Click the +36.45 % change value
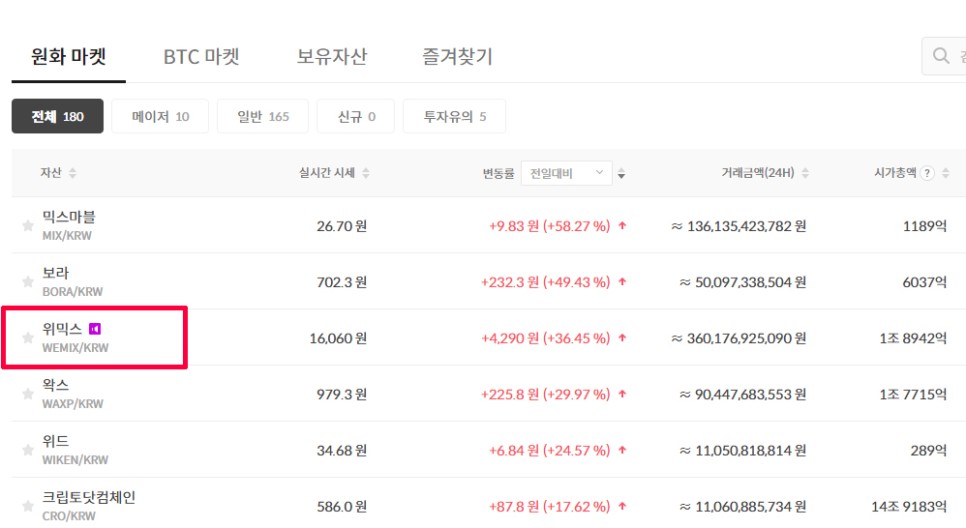 point(576,338)
